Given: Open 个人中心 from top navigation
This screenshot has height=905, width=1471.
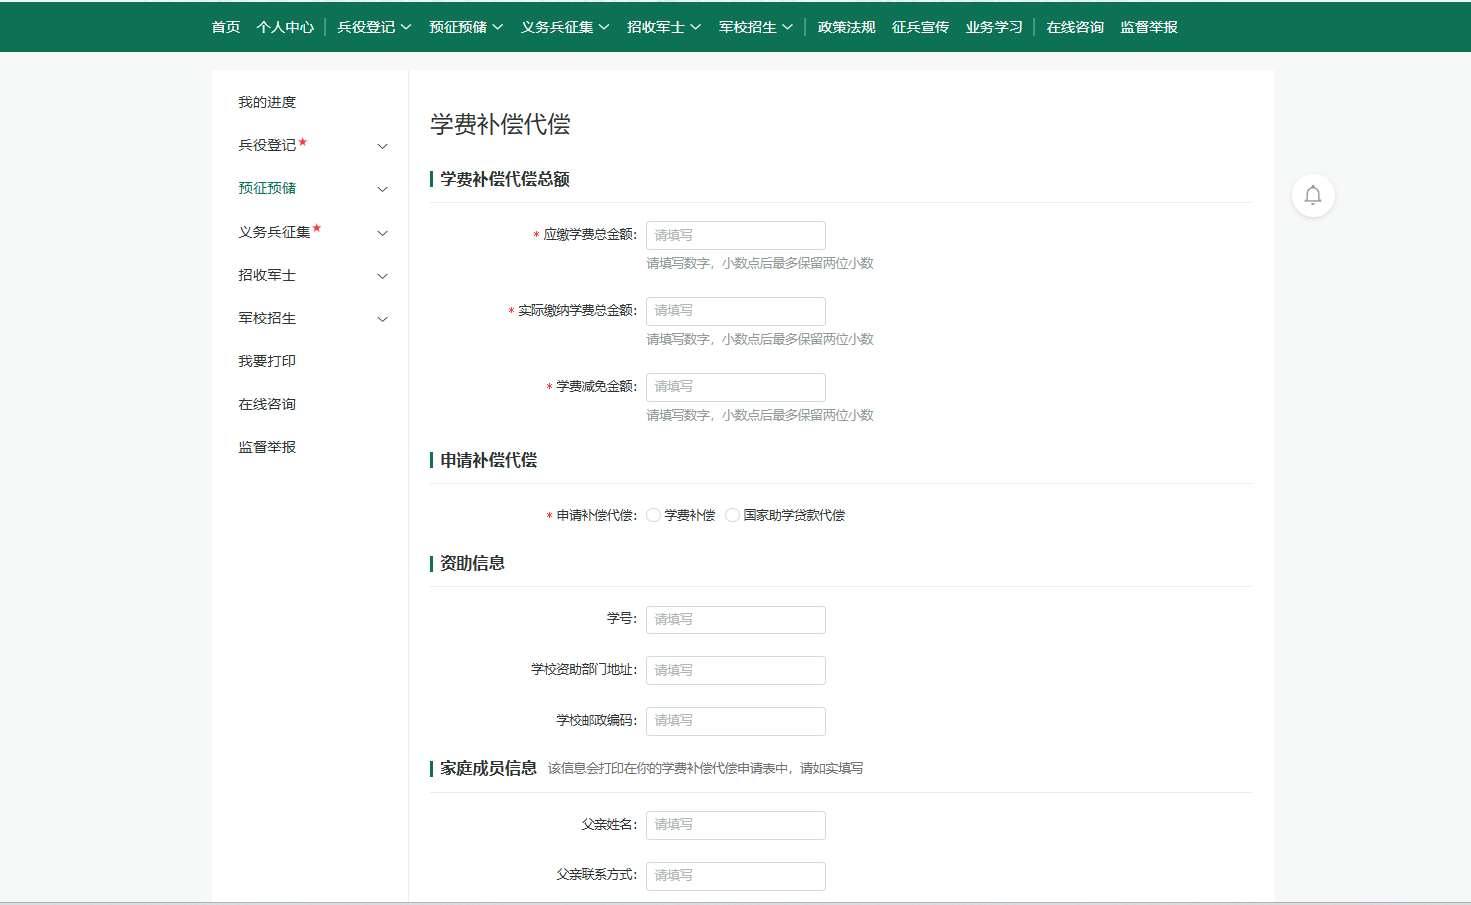Looking at the screenshot, I should (285, 27).
